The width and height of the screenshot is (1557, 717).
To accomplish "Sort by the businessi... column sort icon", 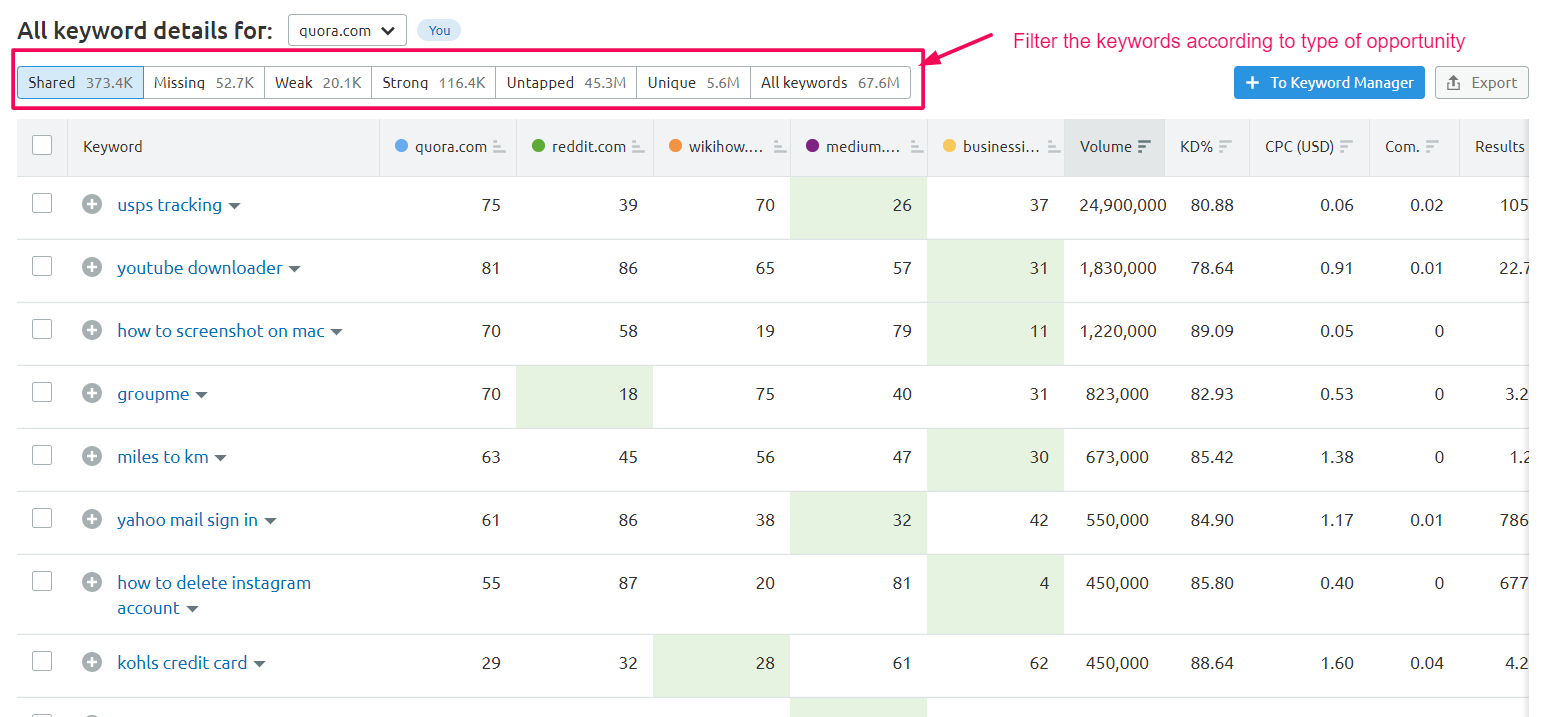I will tap(1053, 147).
